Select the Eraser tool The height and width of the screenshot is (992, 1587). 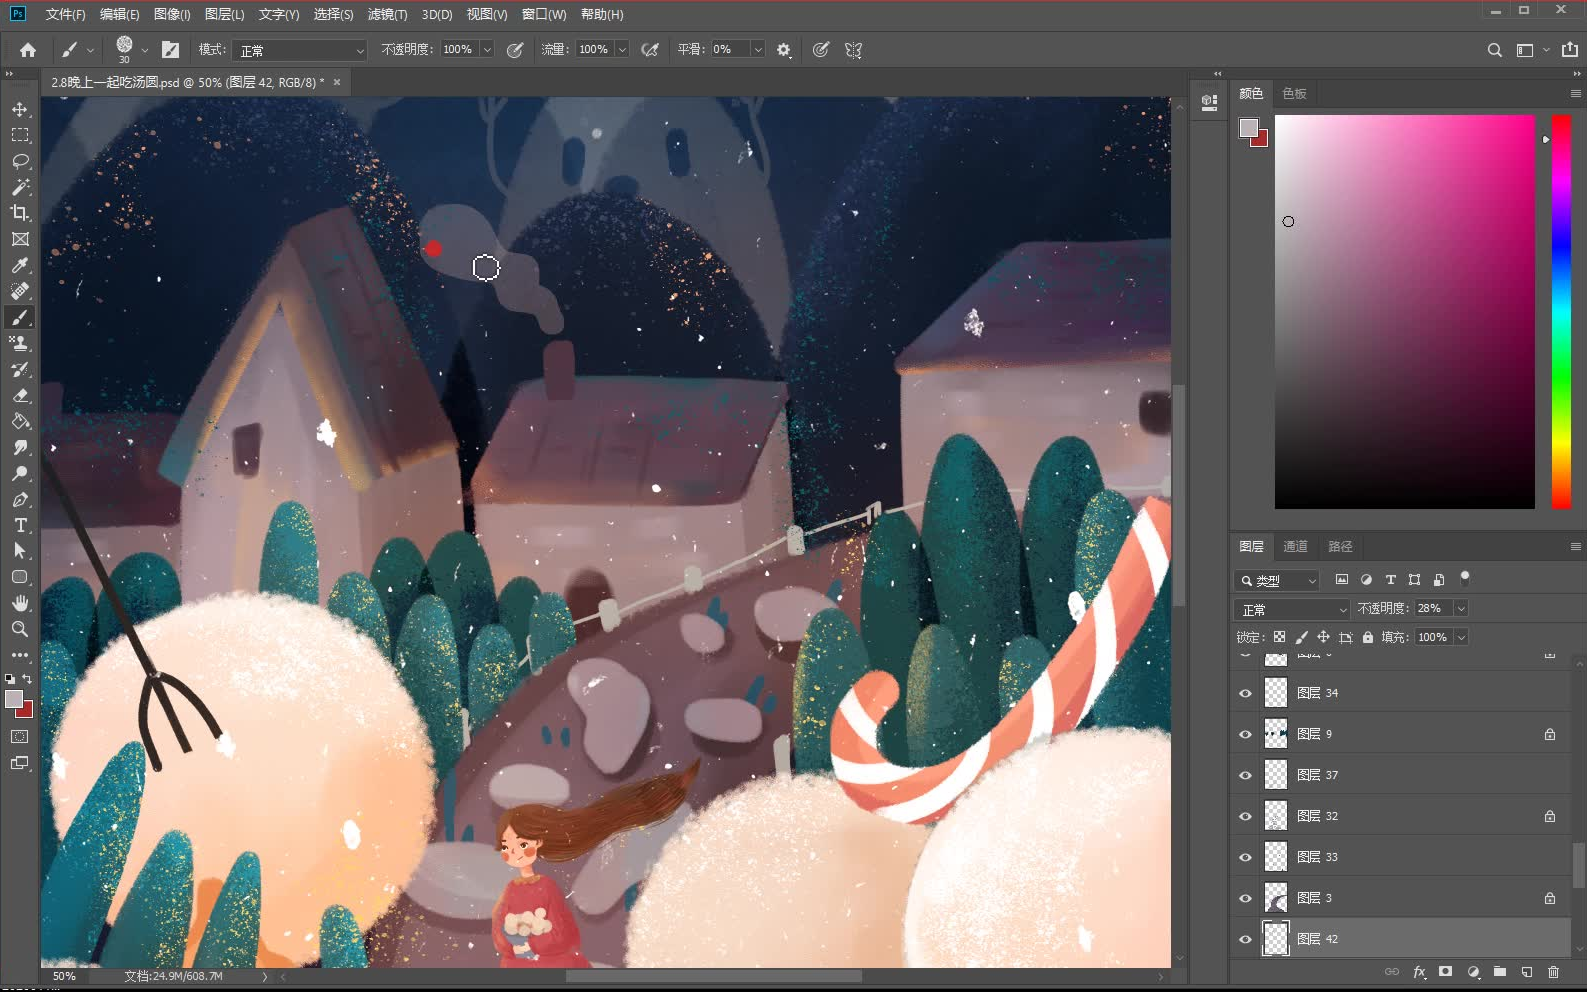click(x=20, y=395)
